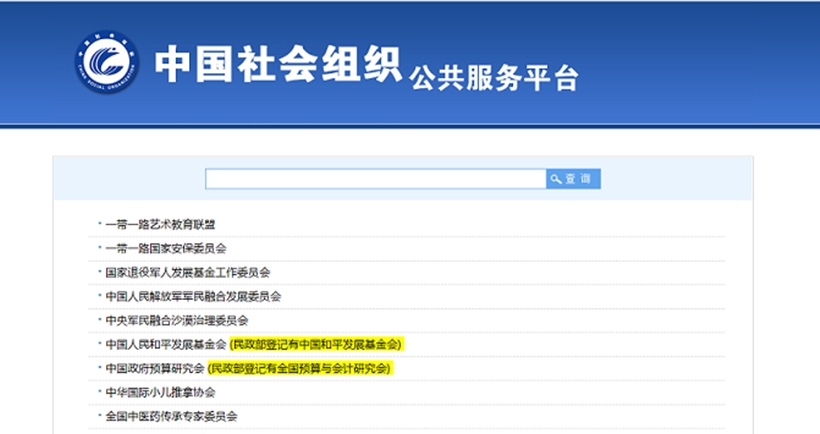The image size is (820, 434).
Task: Open 中国政府预算研究会 entry
Action: 155,368
